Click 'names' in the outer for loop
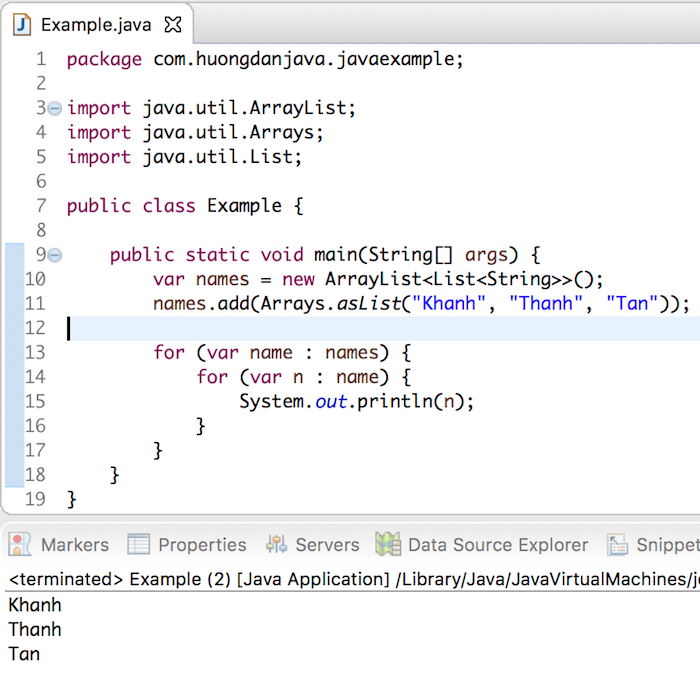 tap(352, 353)
